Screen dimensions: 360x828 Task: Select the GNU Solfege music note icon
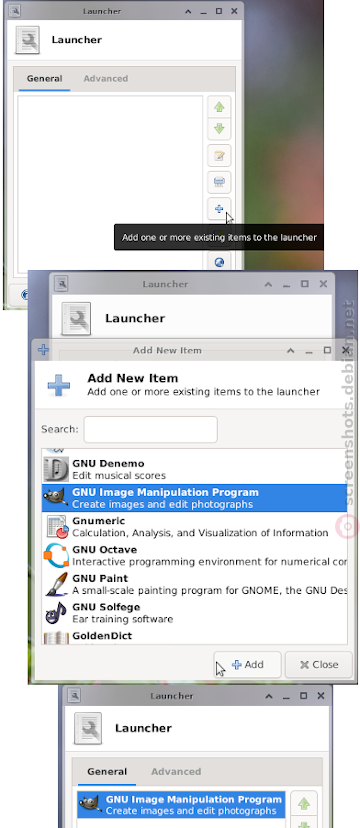tap(56, 613)
